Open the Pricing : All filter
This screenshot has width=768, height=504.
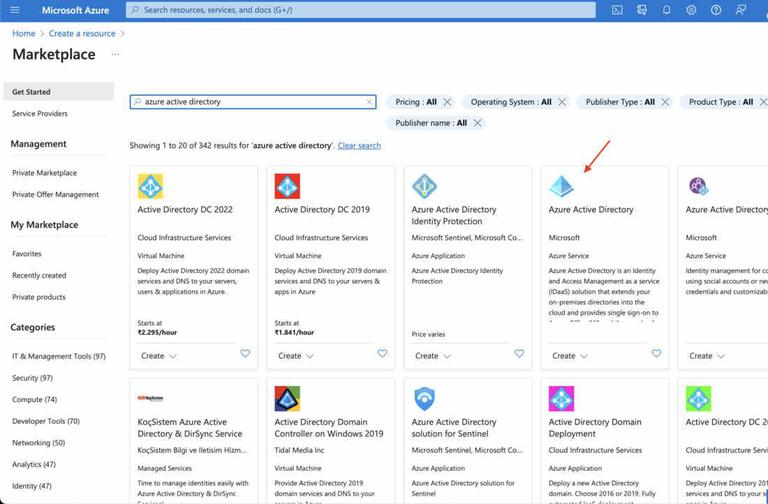415,102
